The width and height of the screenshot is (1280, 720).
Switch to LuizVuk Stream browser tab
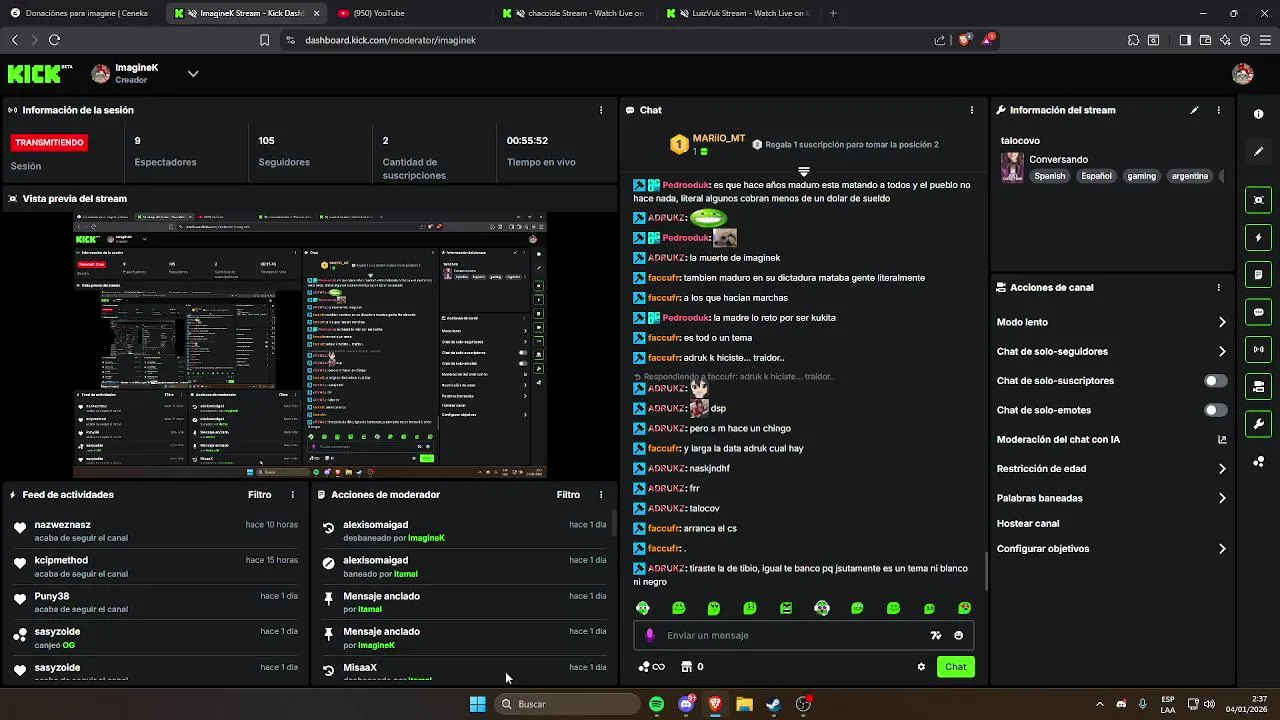[740, 13]
